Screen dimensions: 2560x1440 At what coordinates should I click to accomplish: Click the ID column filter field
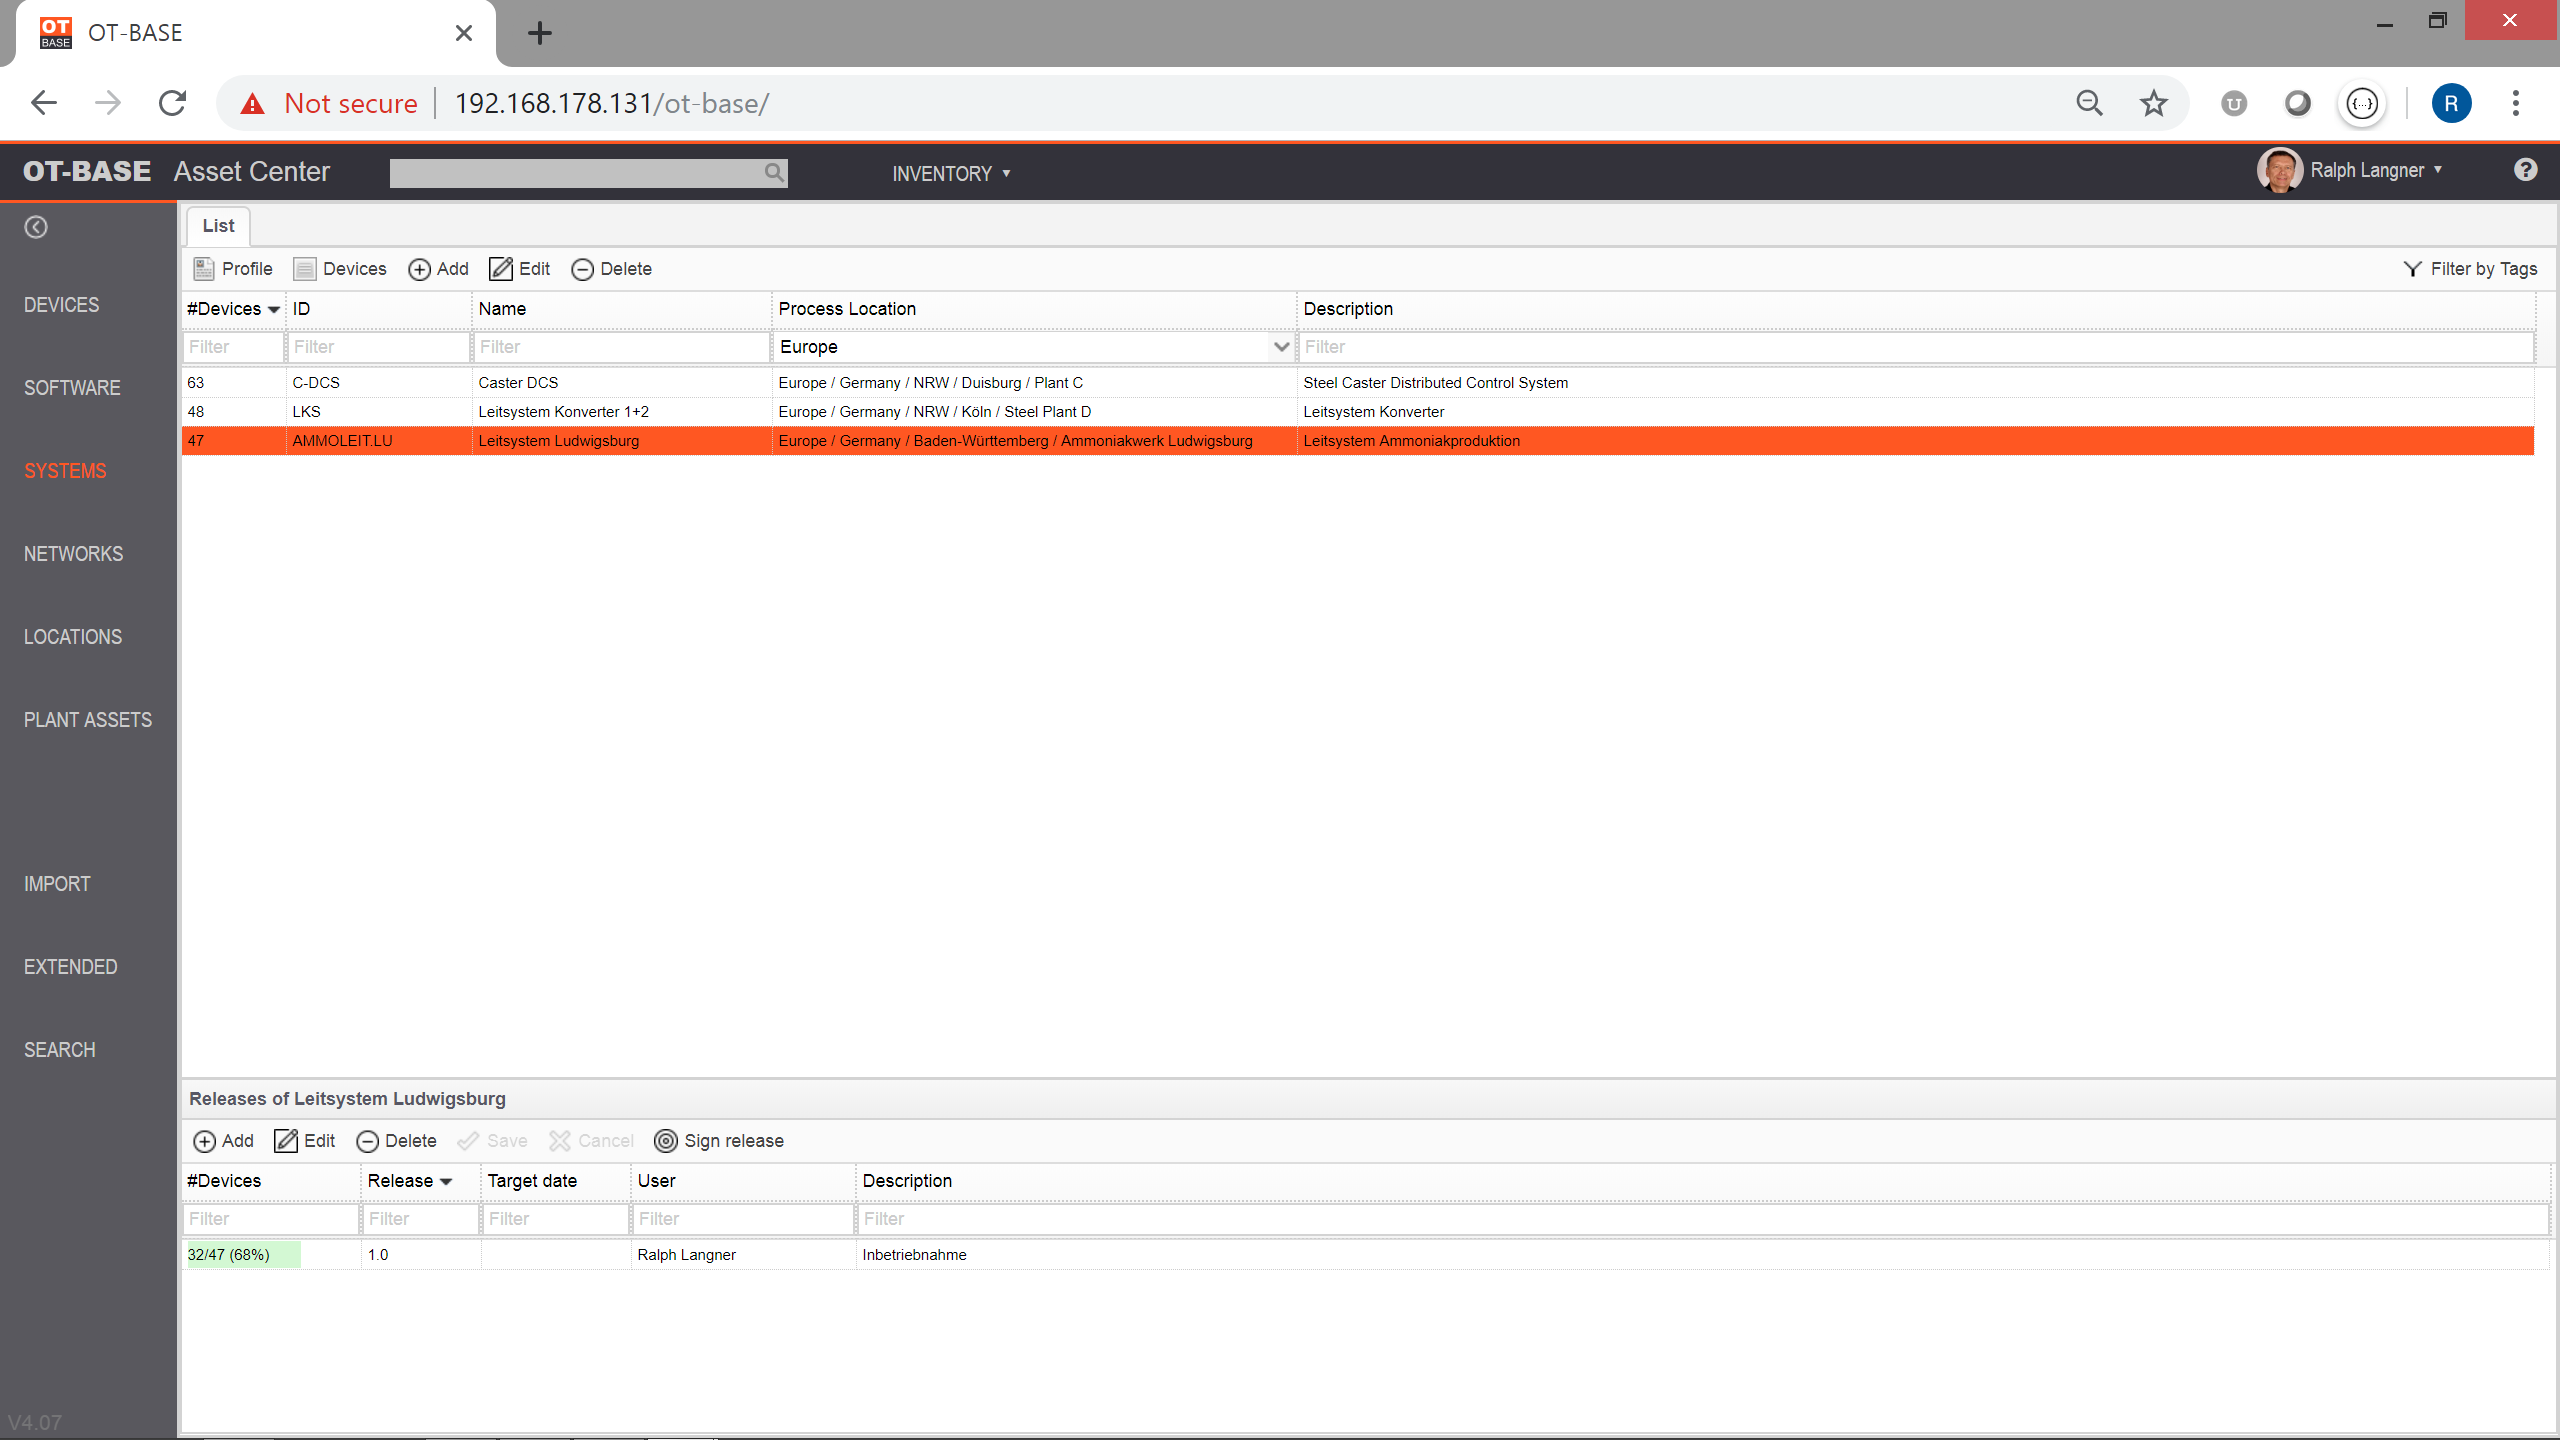378,347
